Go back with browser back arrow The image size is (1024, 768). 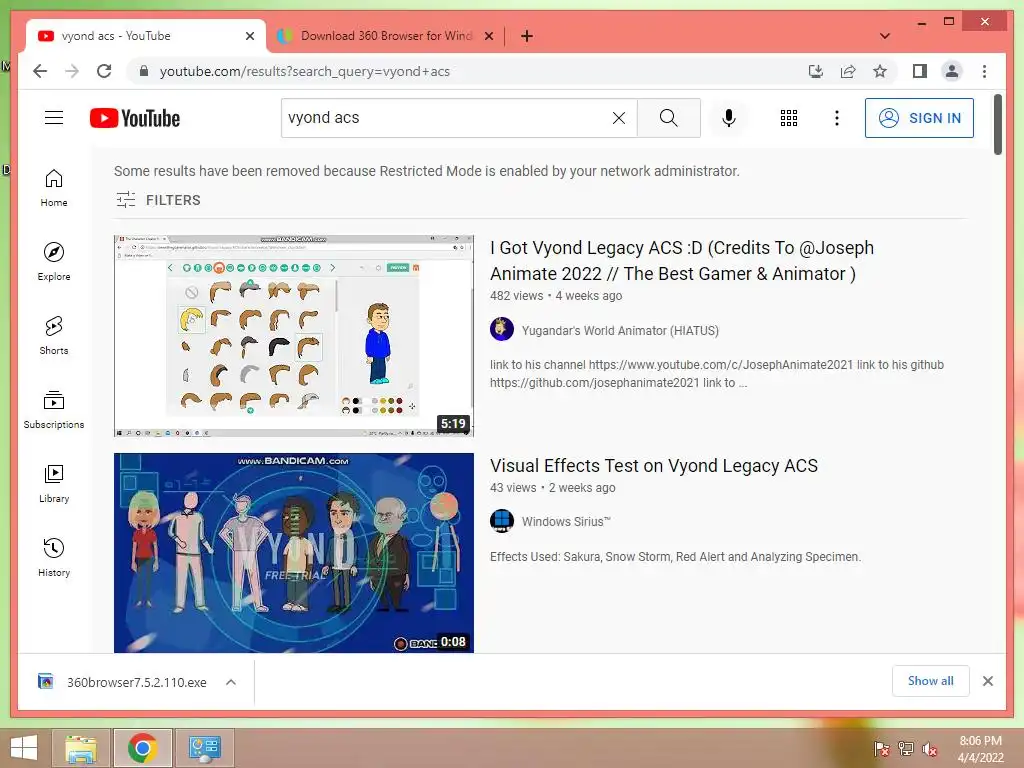(40, 71)
